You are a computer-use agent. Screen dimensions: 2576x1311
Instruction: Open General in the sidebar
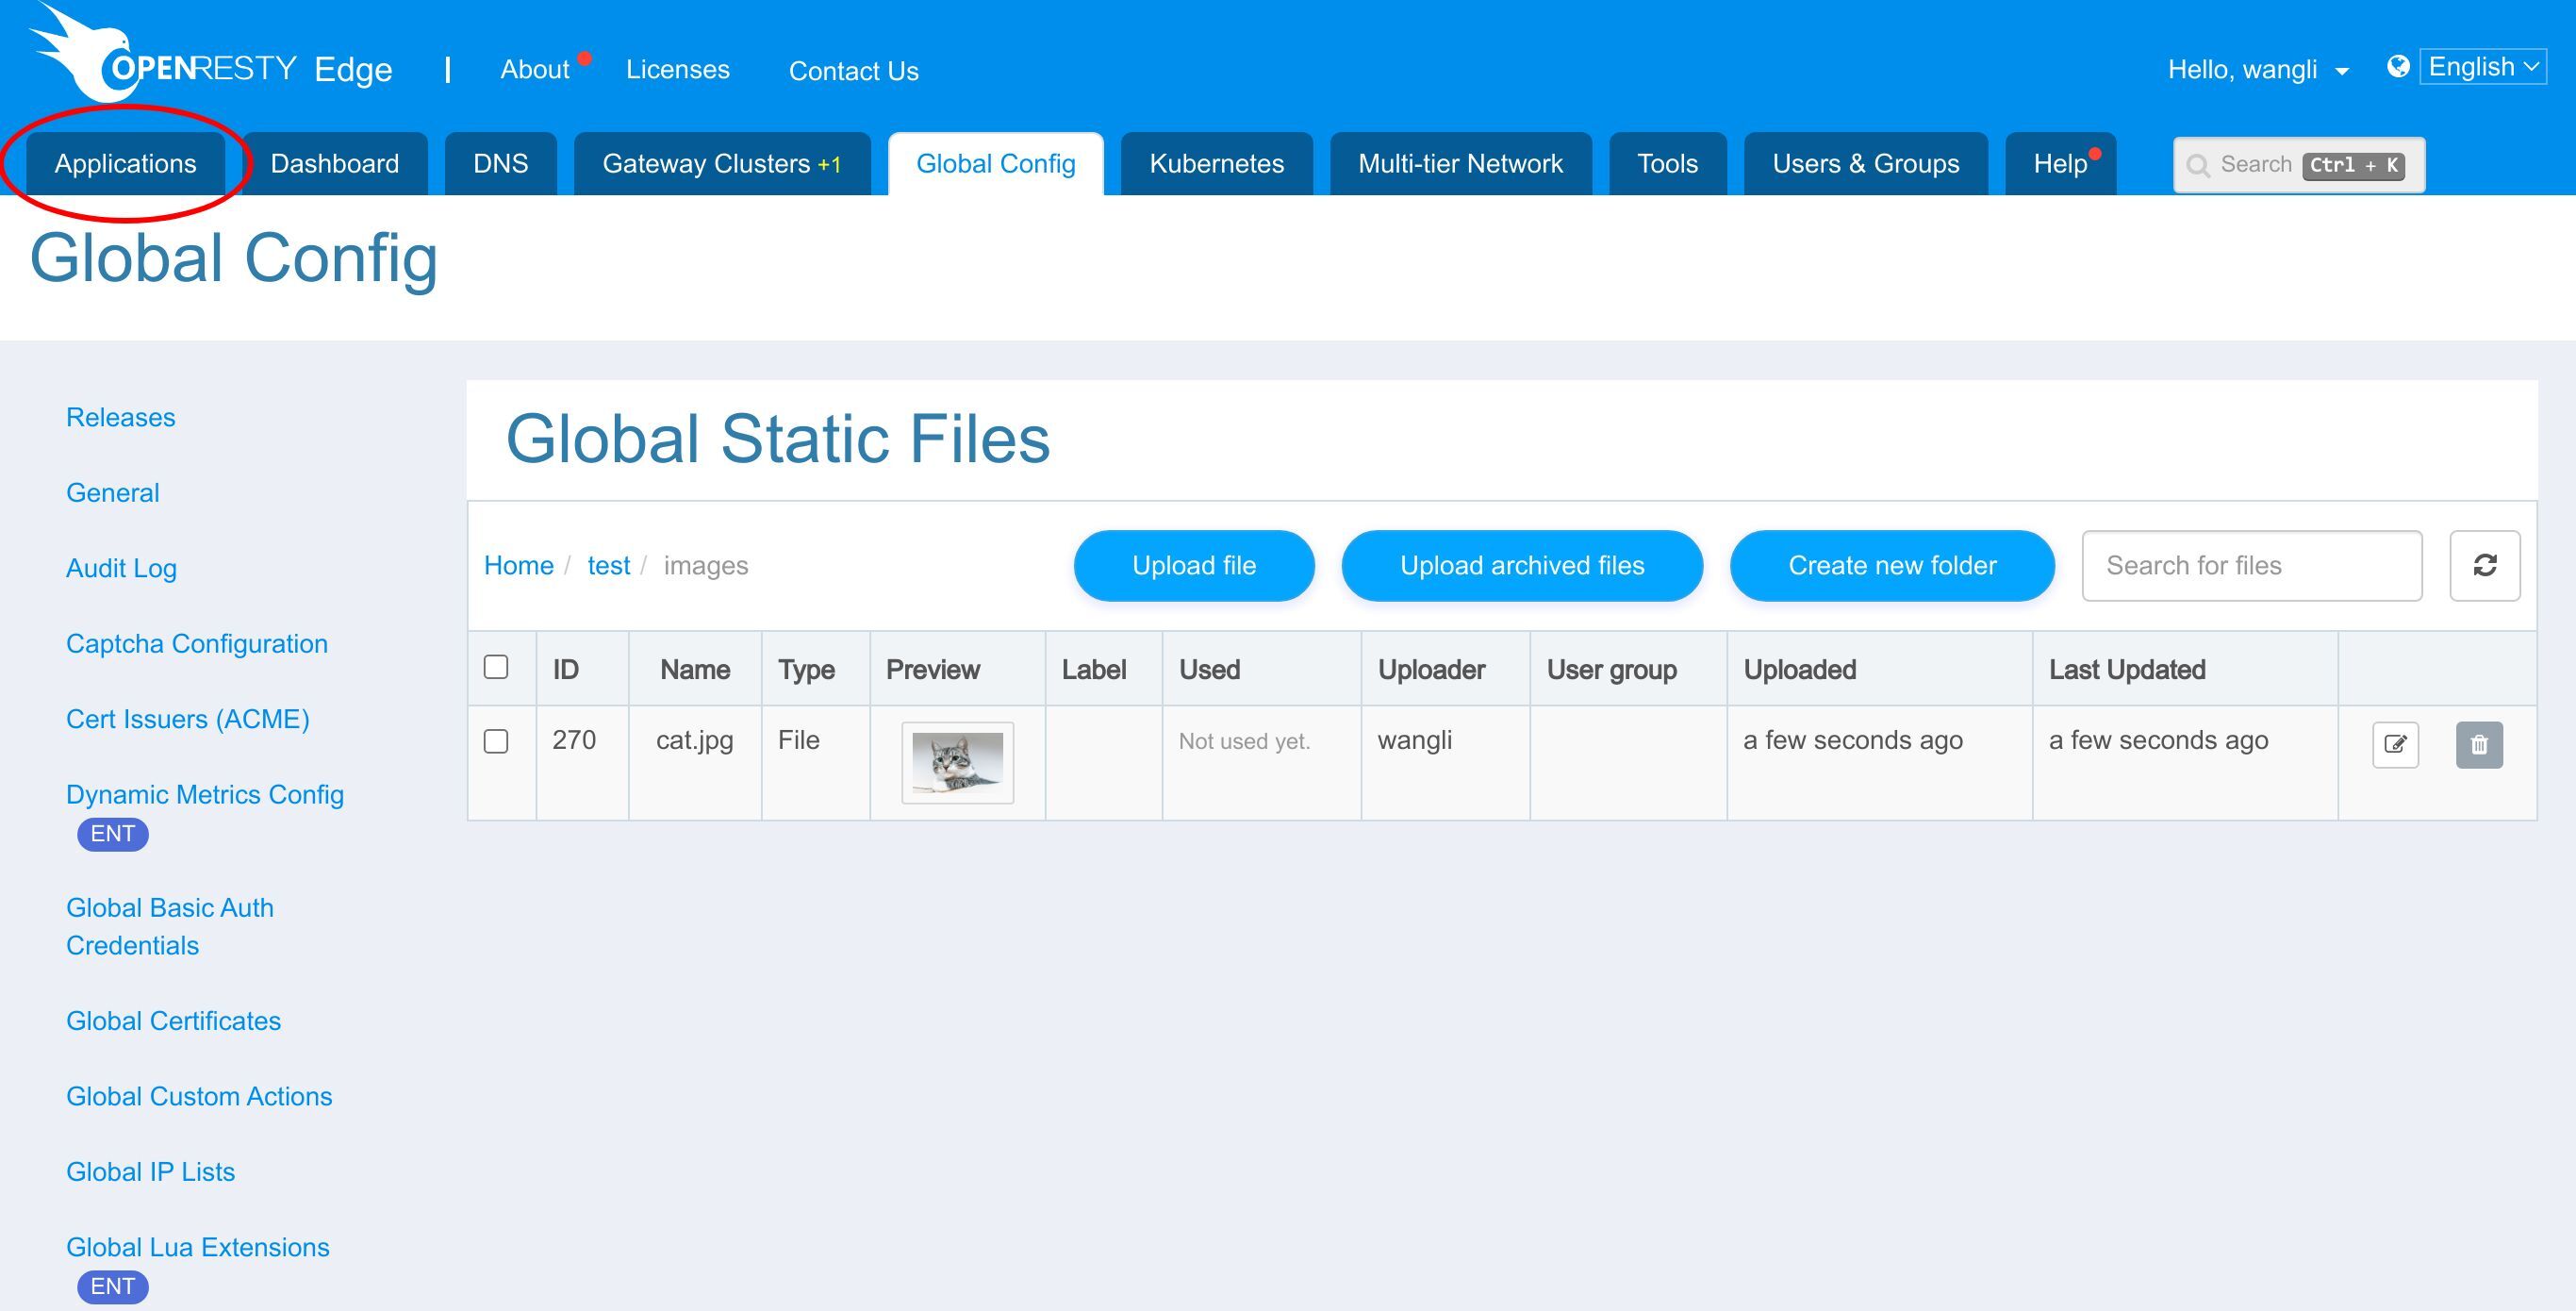(x=113, y=493)
